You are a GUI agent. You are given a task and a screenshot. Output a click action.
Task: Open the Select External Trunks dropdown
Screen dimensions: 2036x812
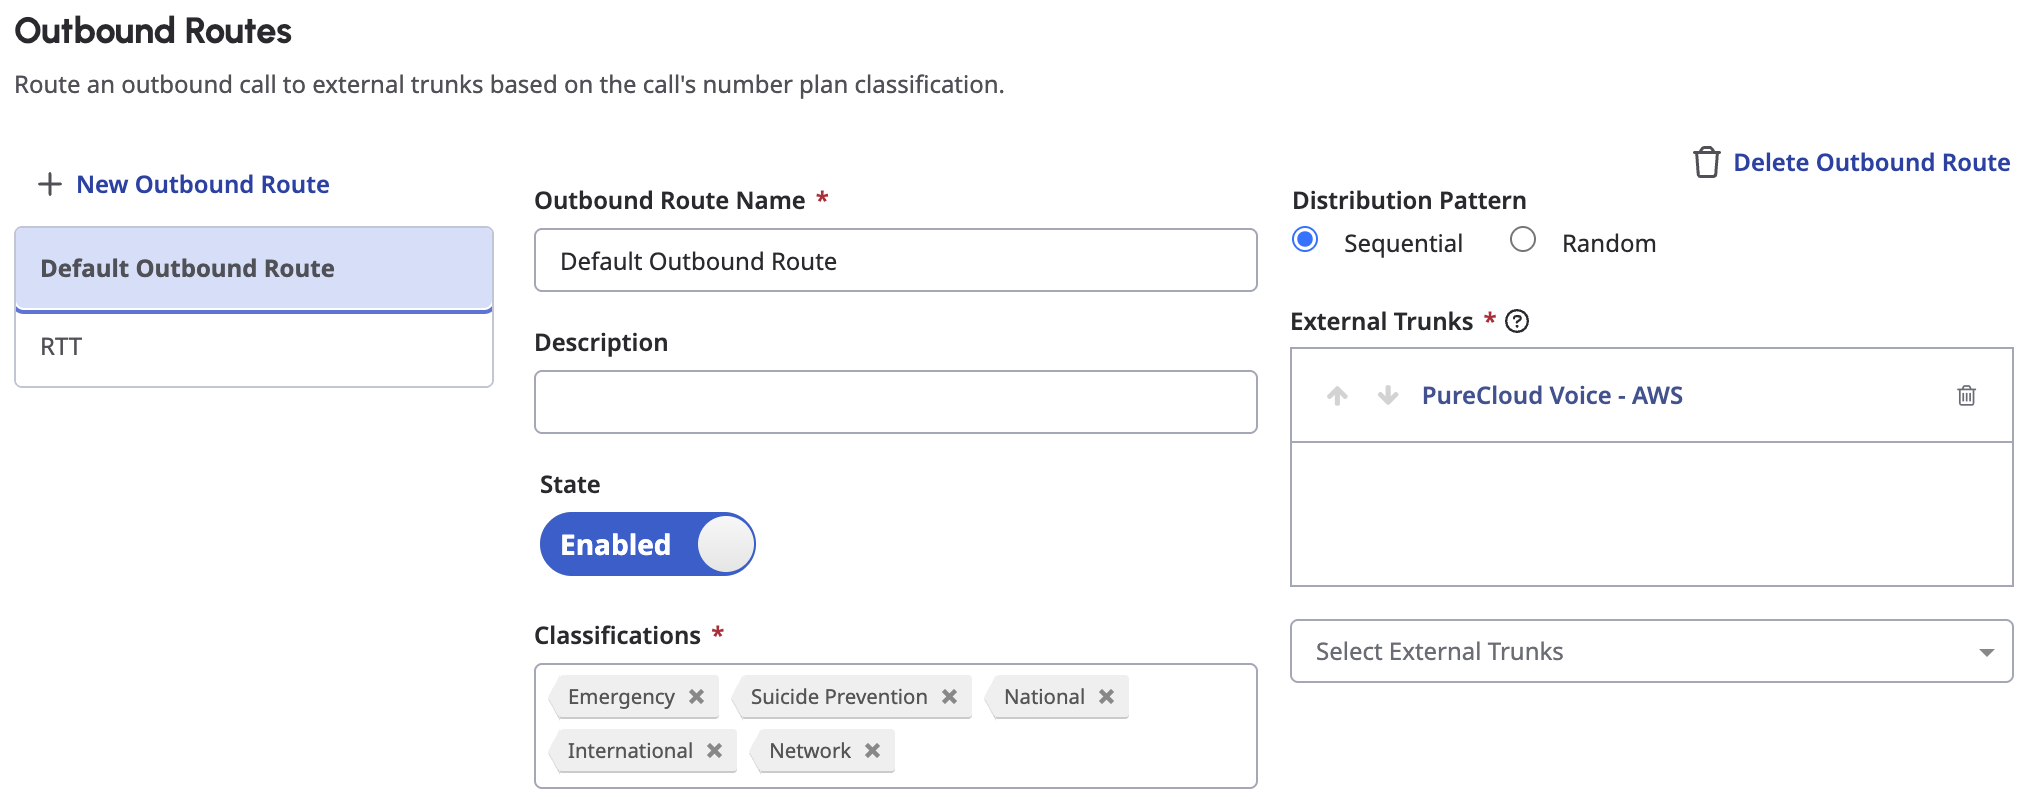tap(1651, 652)
